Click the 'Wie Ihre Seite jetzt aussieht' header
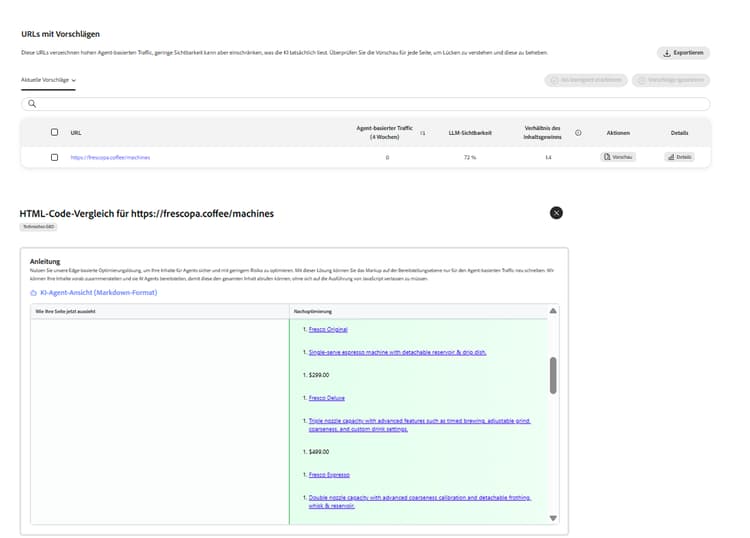The width and height of the screenshot is (750, 538). [x=66, y=311]
